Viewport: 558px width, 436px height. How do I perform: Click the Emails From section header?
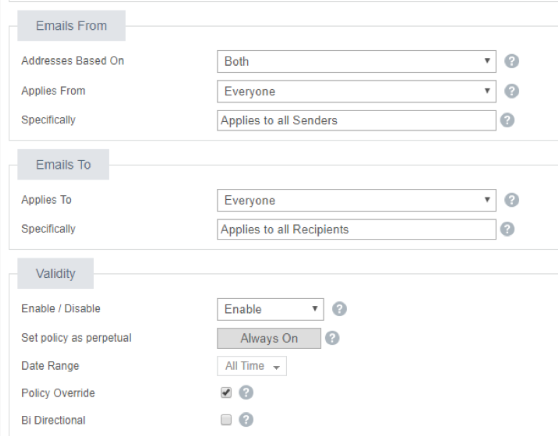[x=72, y=26]
